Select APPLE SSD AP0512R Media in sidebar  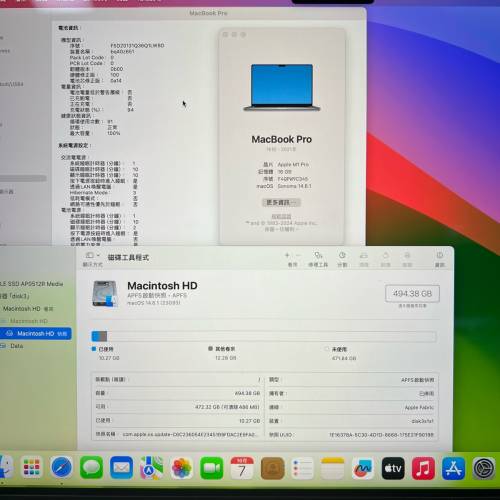(32, 284)
